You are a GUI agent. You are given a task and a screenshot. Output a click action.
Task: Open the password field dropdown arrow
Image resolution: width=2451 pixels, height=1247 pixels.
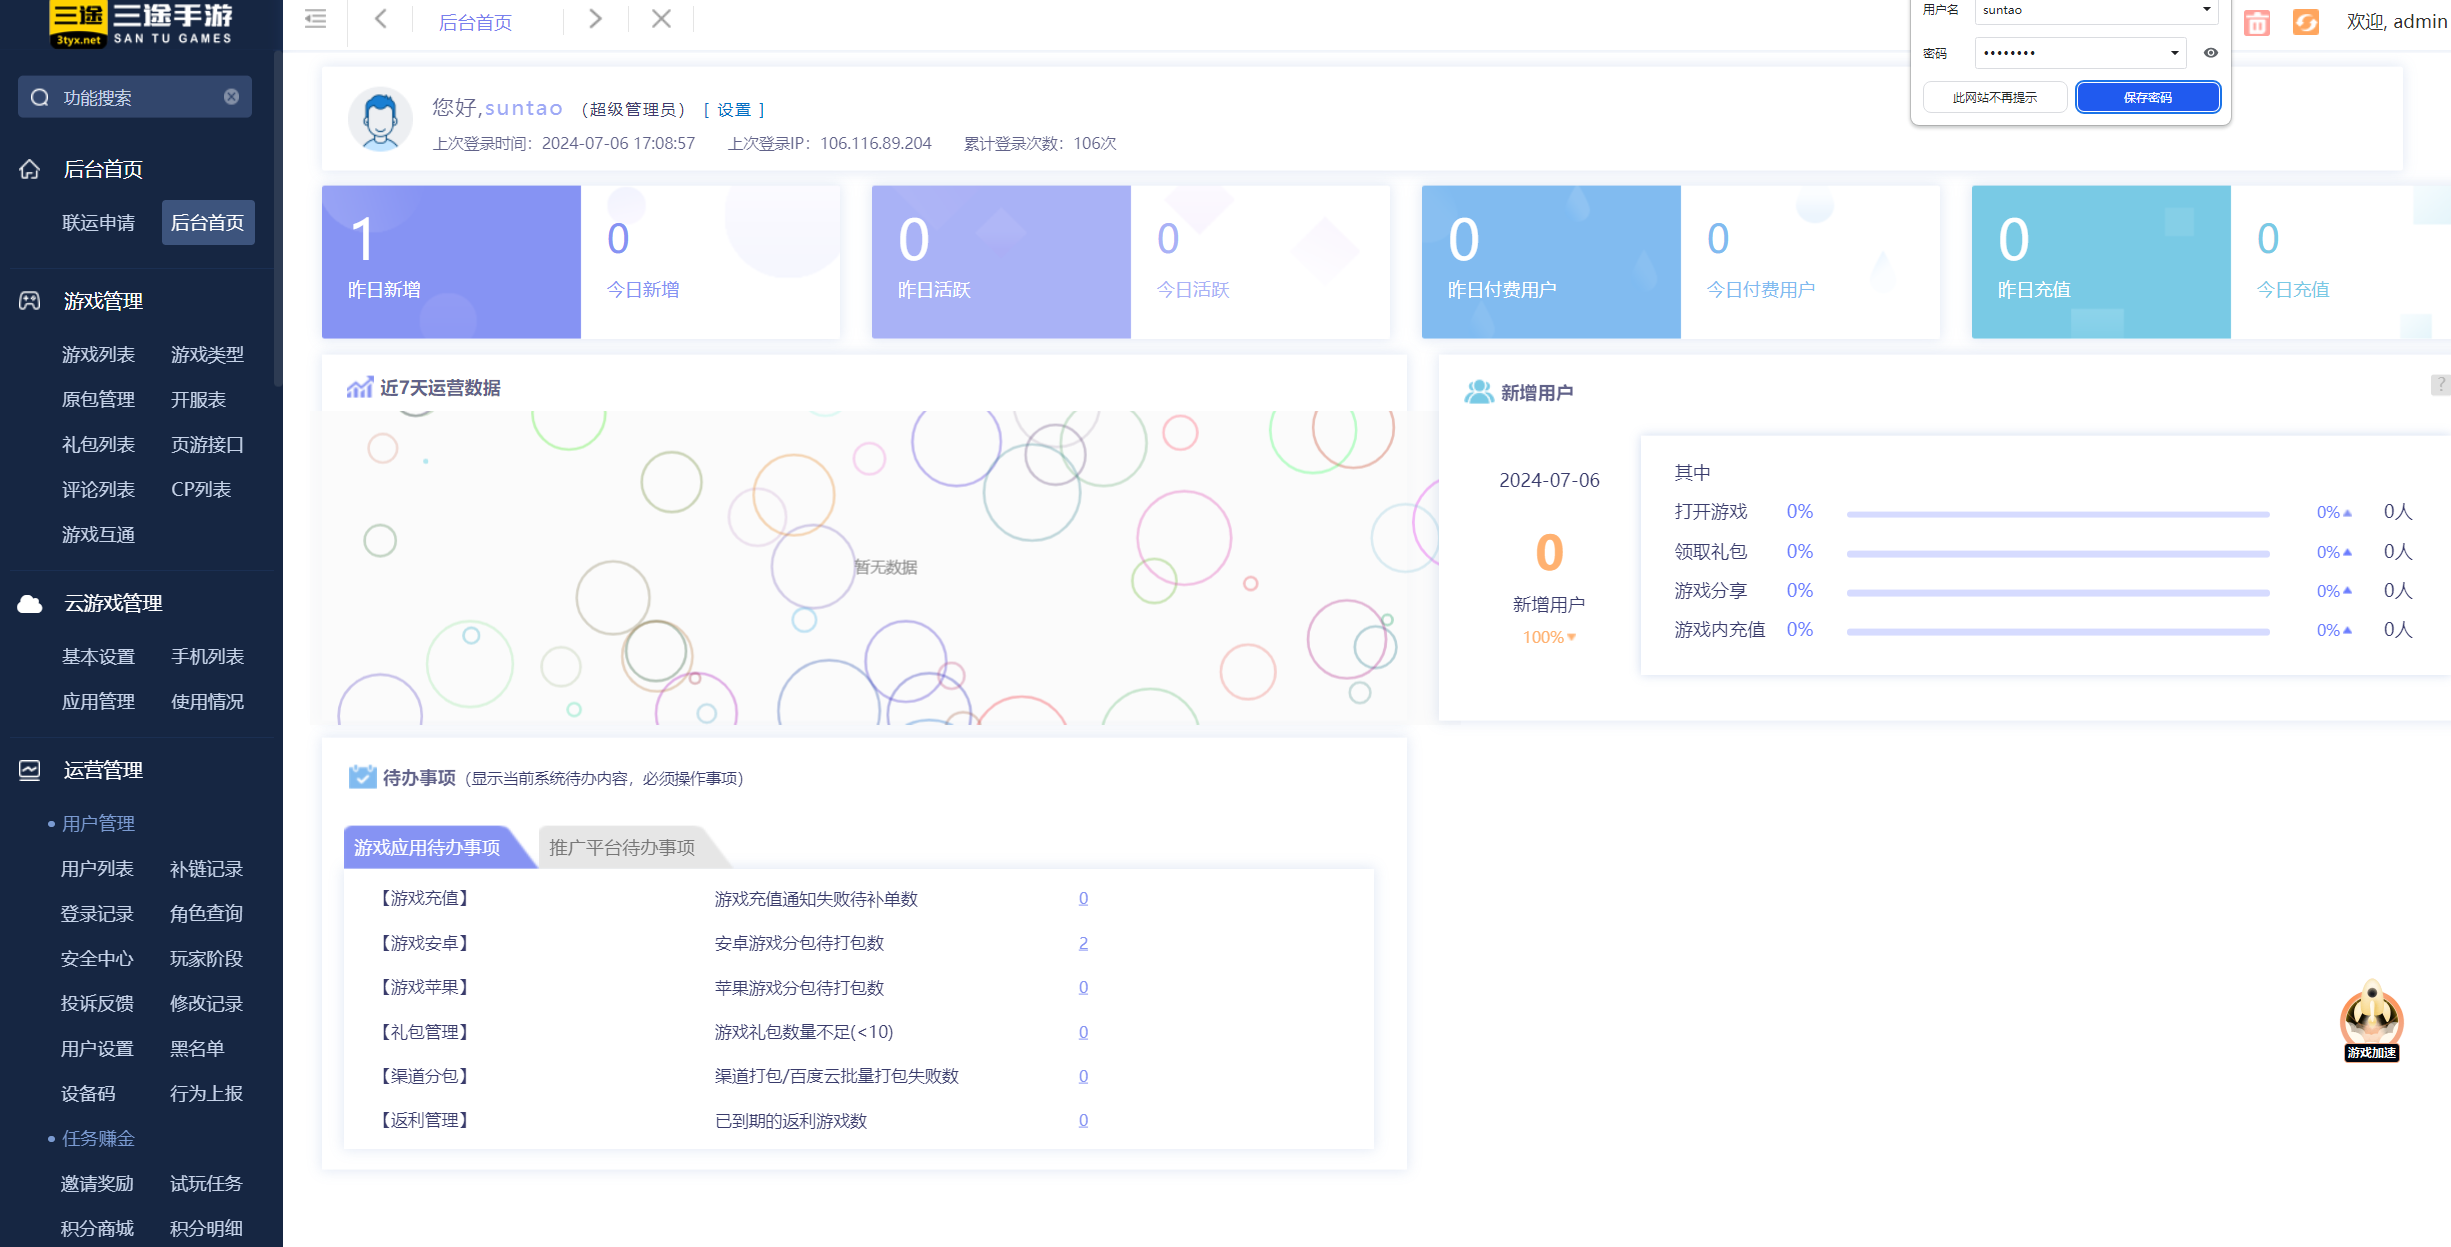(x=2174, y=53)
